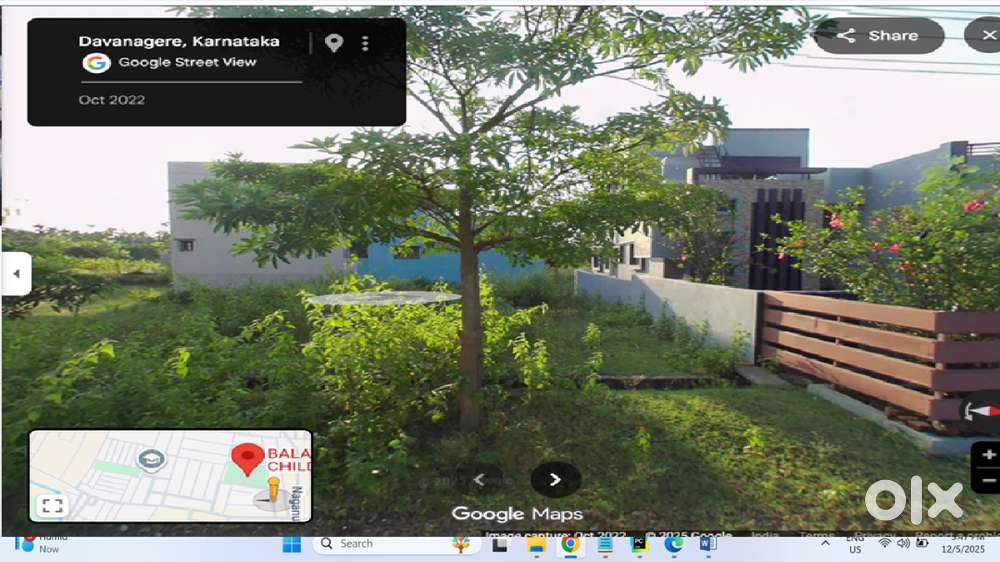Close the Street View panel

pyautogui.click(x=983, y=36)
